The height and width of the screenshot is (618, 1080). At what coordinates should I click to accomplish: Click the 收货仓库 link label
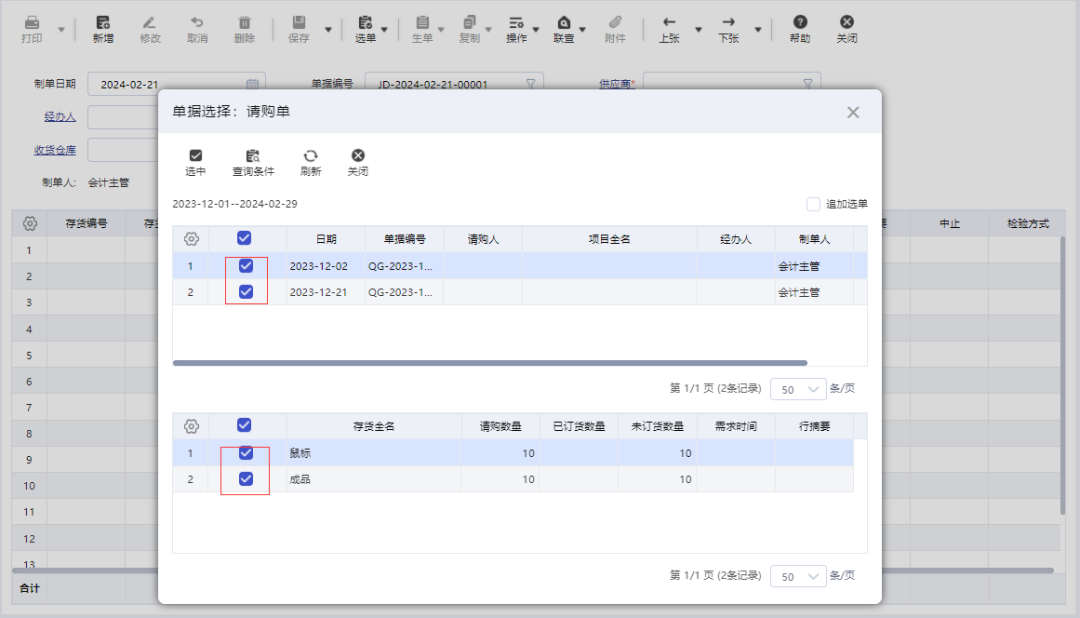(x=54, y=149)
